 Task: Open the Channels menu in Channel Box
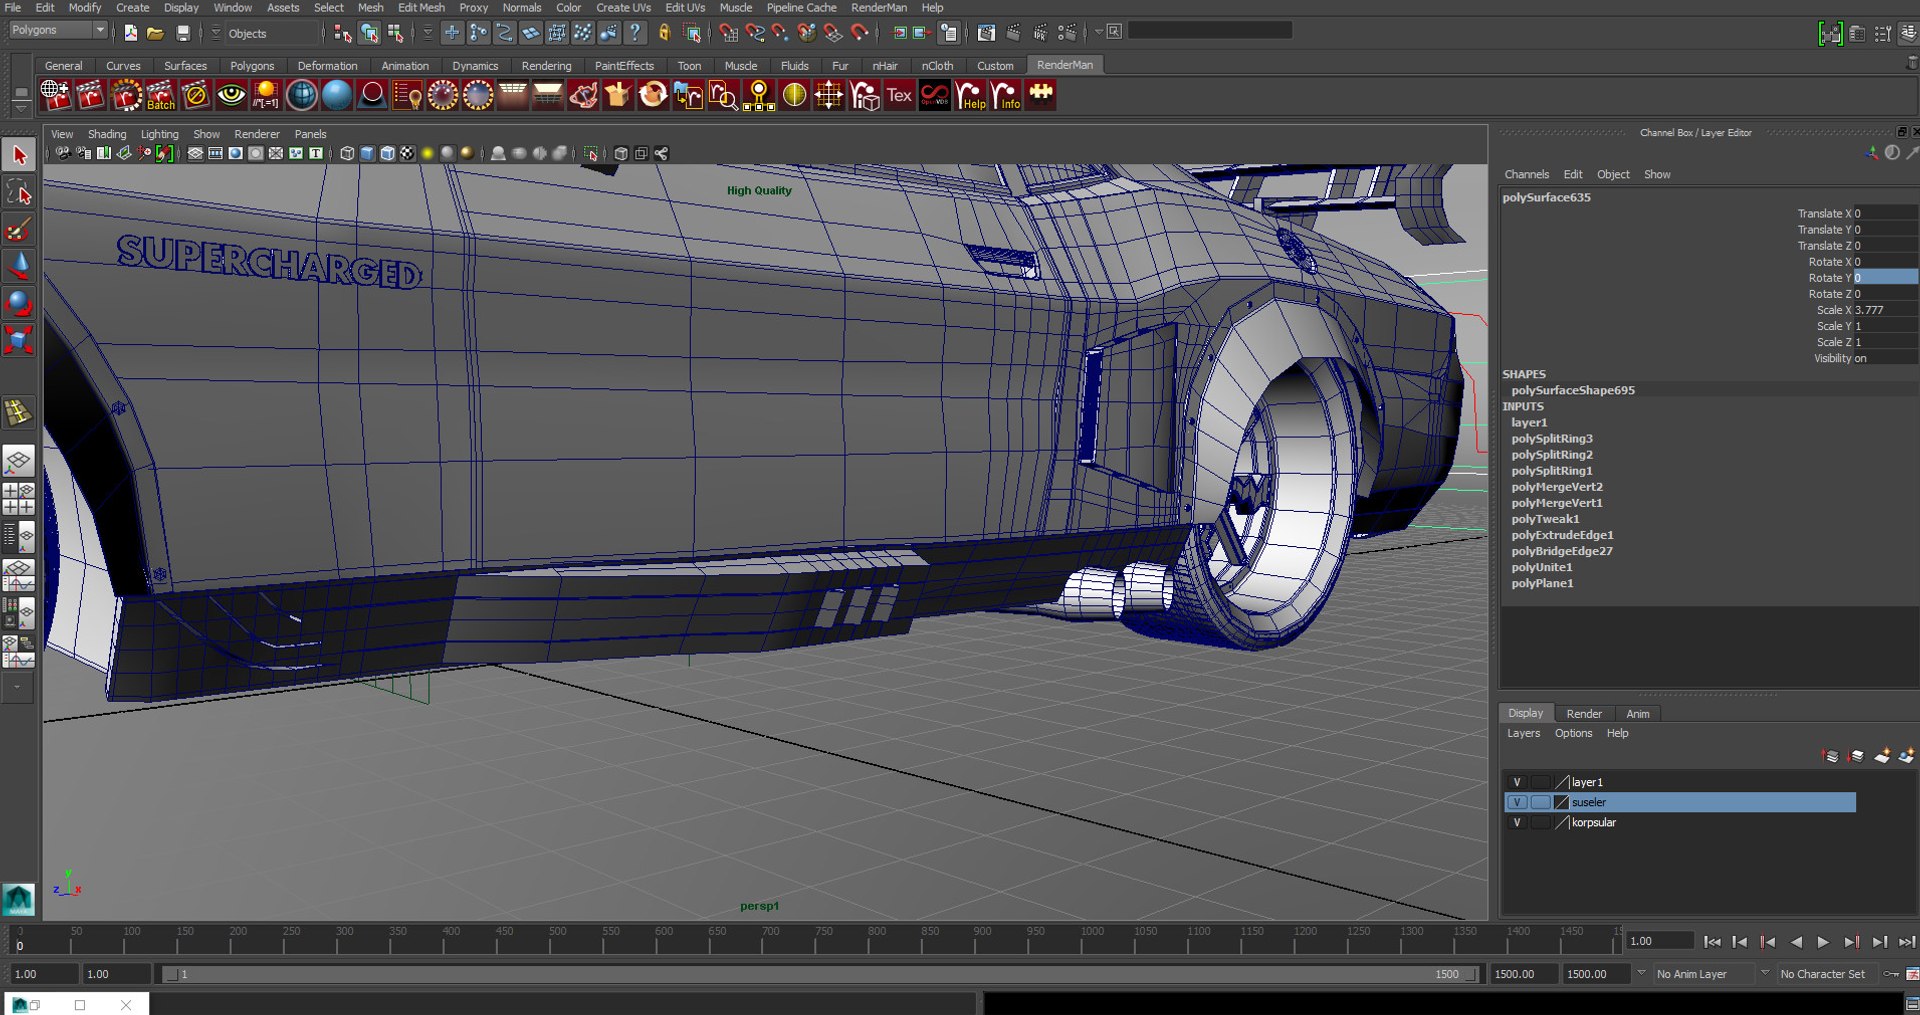tap(1526, 174)
